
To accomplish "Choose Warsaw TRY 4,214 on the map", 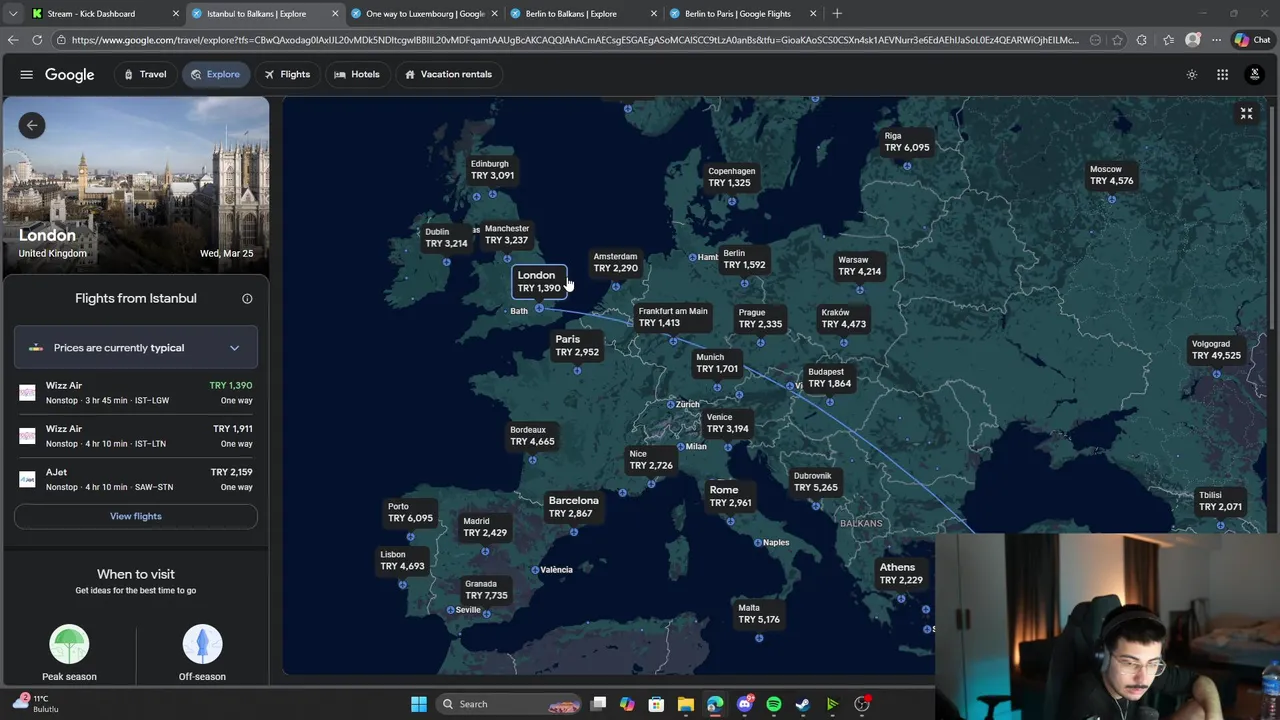I will pyautogui.click(x=859, y=266).
